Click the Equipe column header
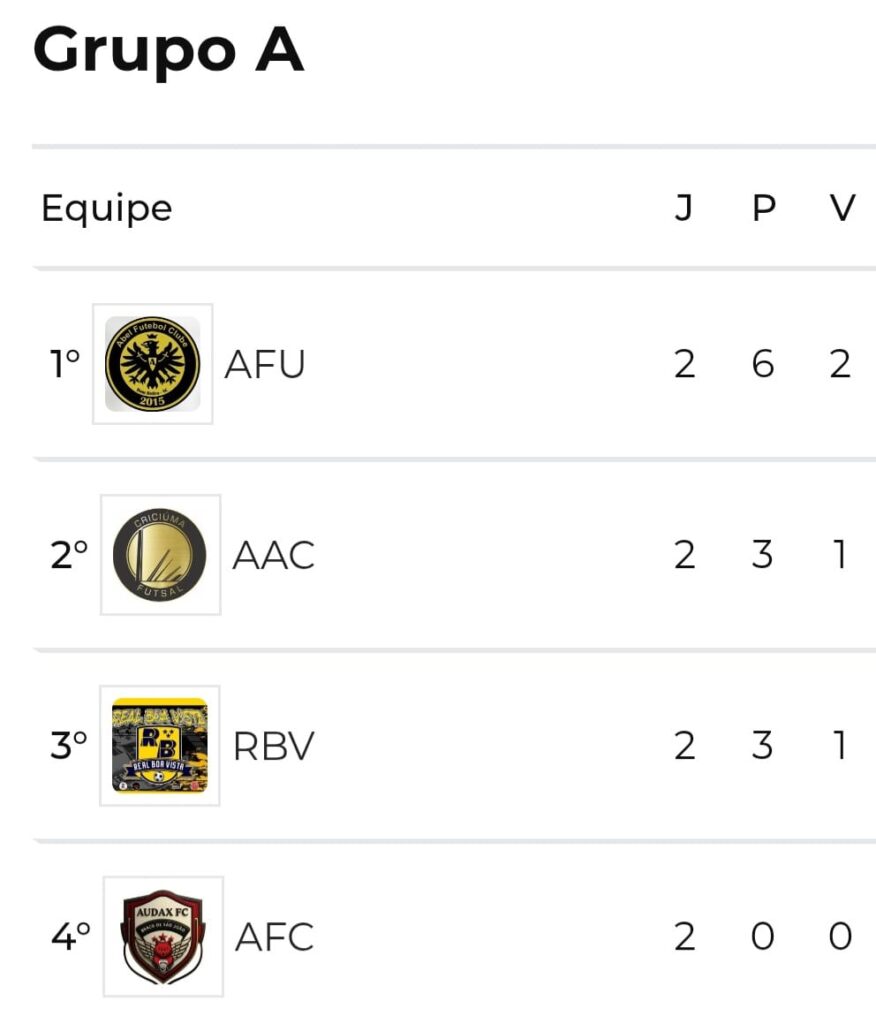876x1024 pixels. tap(106, 208)
